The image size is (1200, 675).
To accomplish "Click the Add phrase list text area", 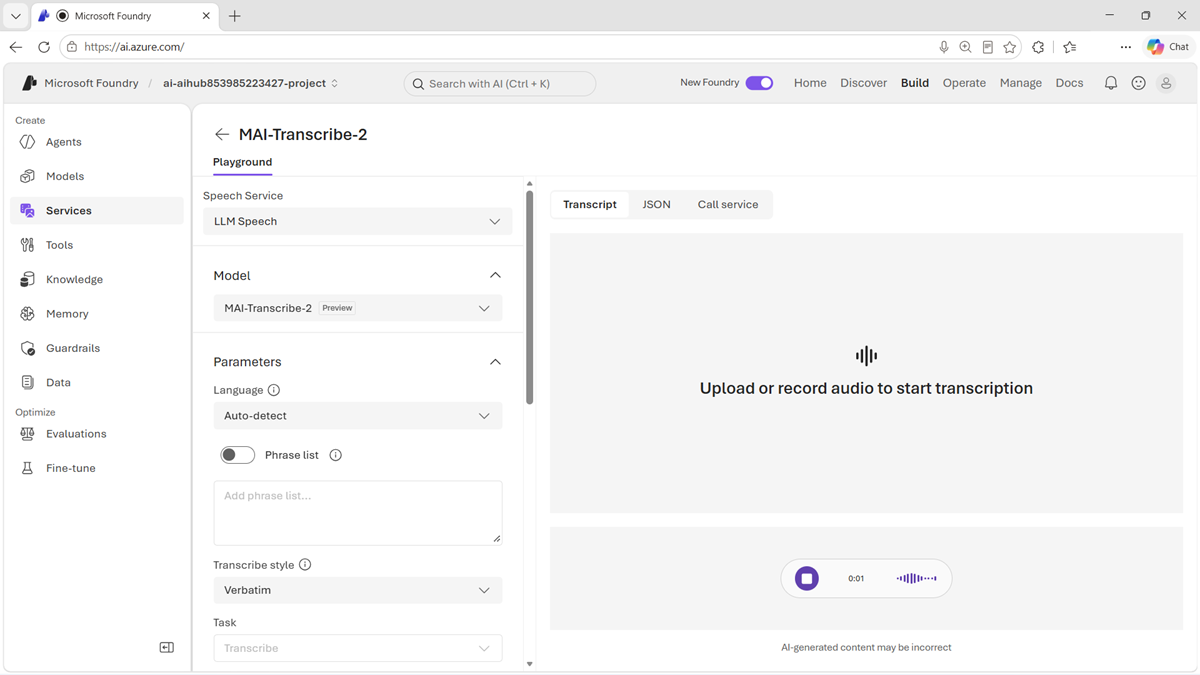I will tap(358, 513).
